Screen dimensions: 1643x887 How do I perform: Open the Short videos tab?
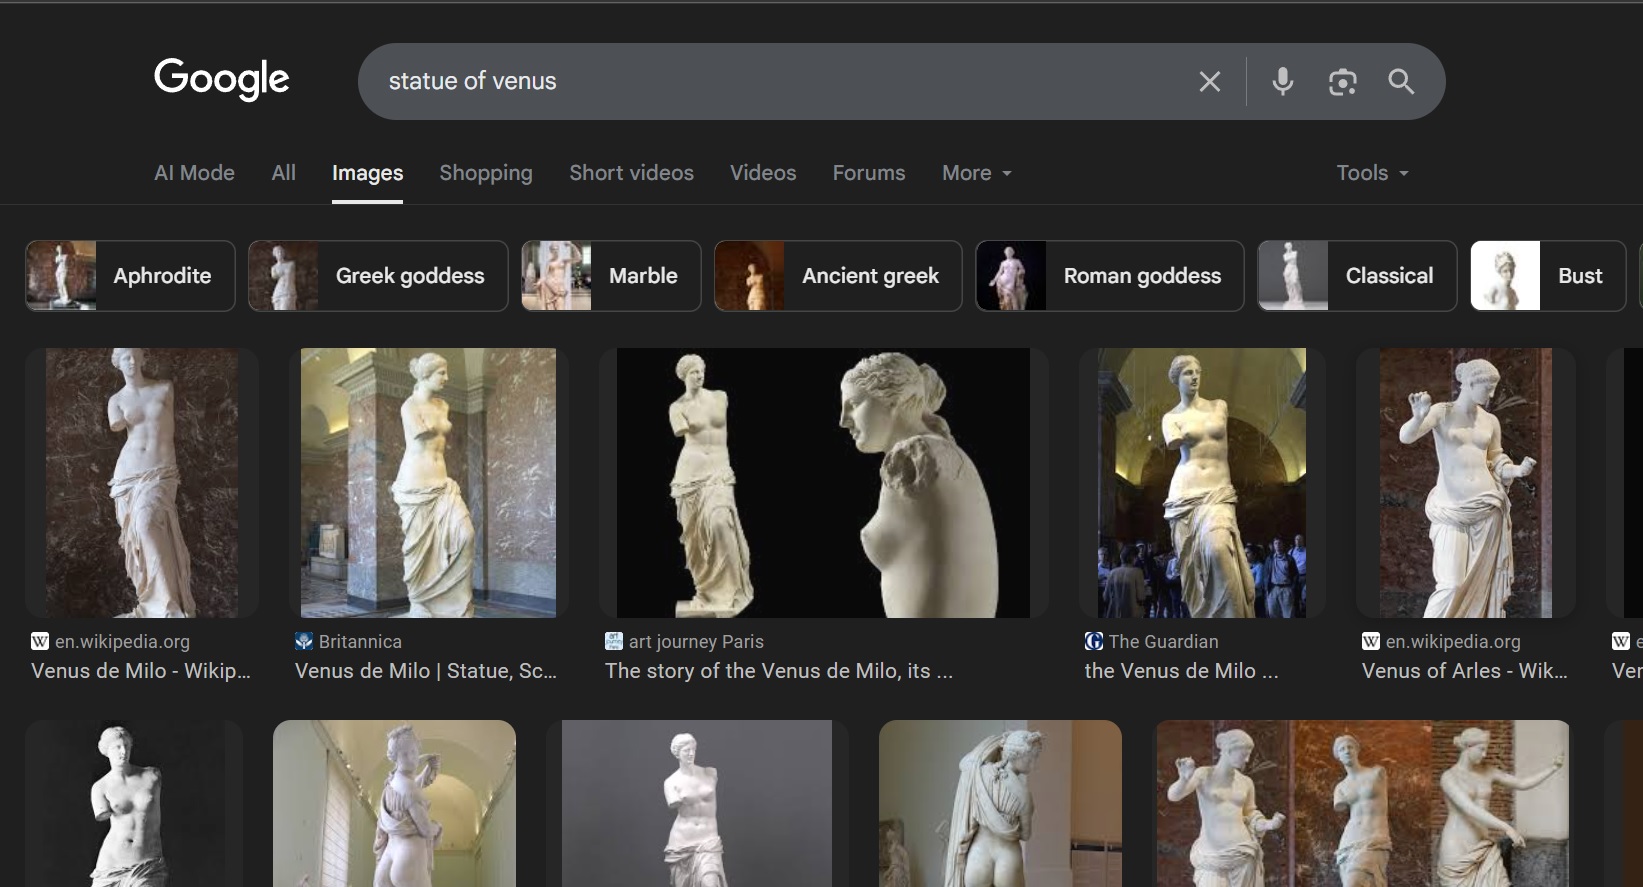tap(631, 173)
